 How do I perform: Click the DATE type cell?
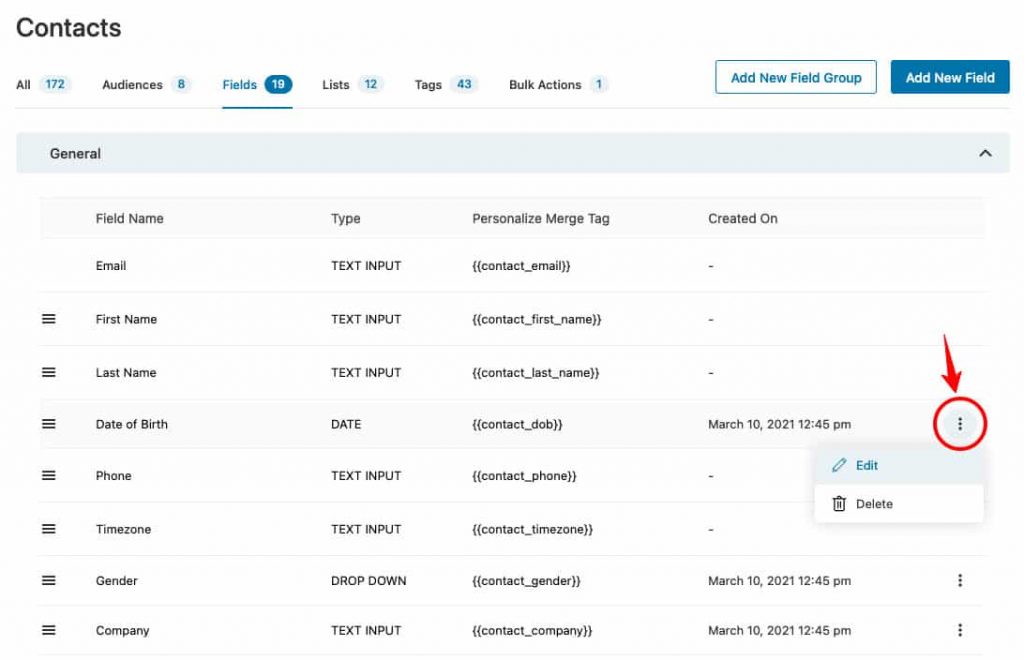point(346,425)
